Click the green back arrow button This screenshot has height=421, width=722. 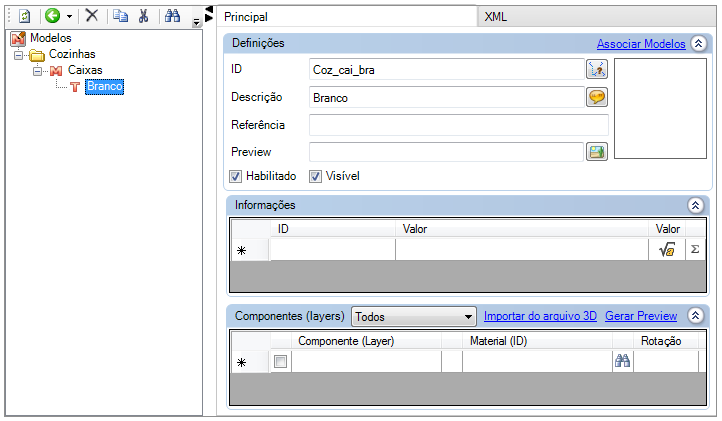click(52, 16)
